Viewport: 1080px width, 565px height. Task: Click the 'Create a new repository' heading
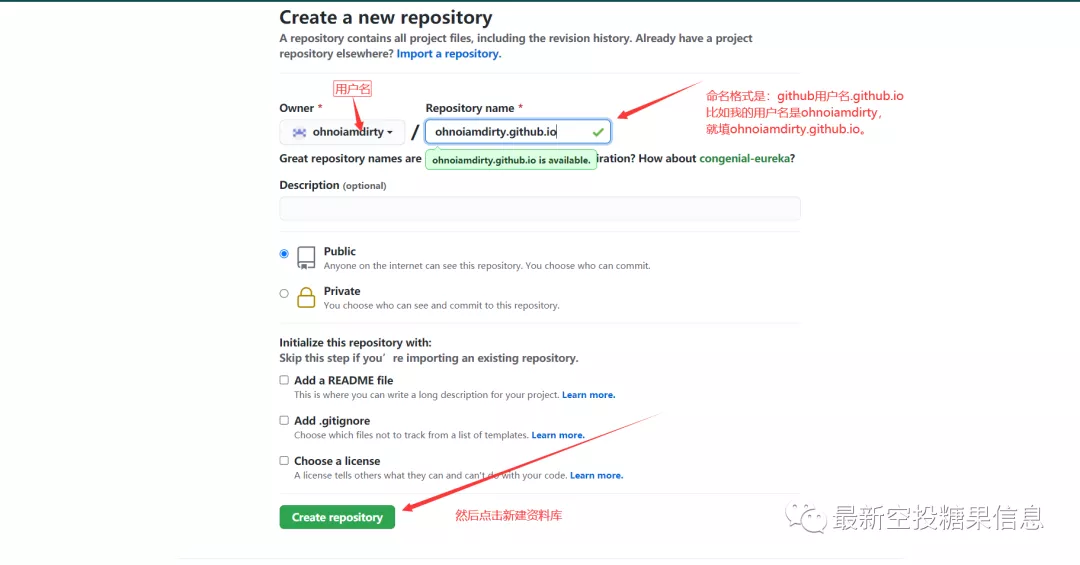[x=386, y=17]
